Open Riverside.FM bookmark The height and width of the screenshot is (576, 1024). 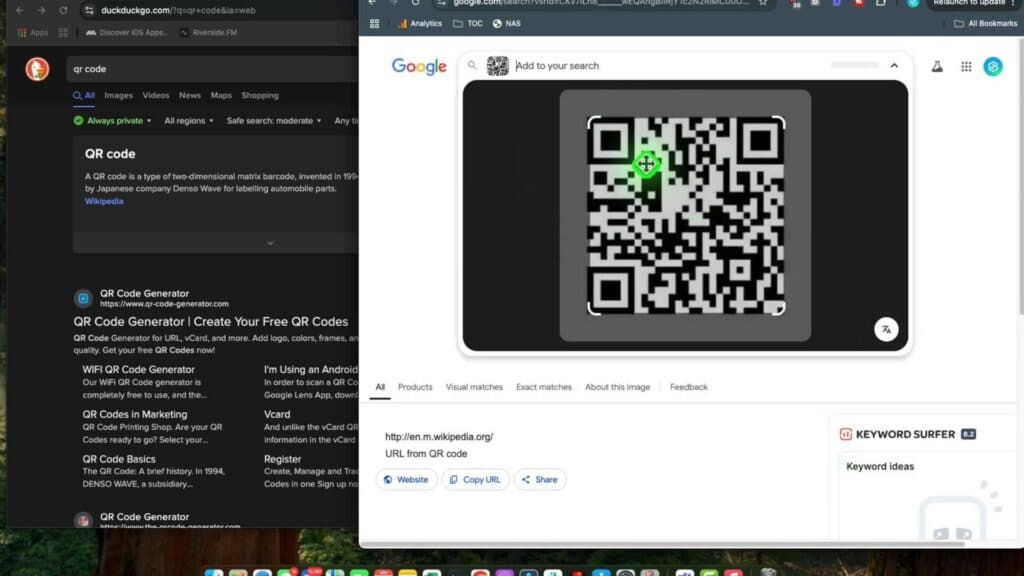point(209,32)
